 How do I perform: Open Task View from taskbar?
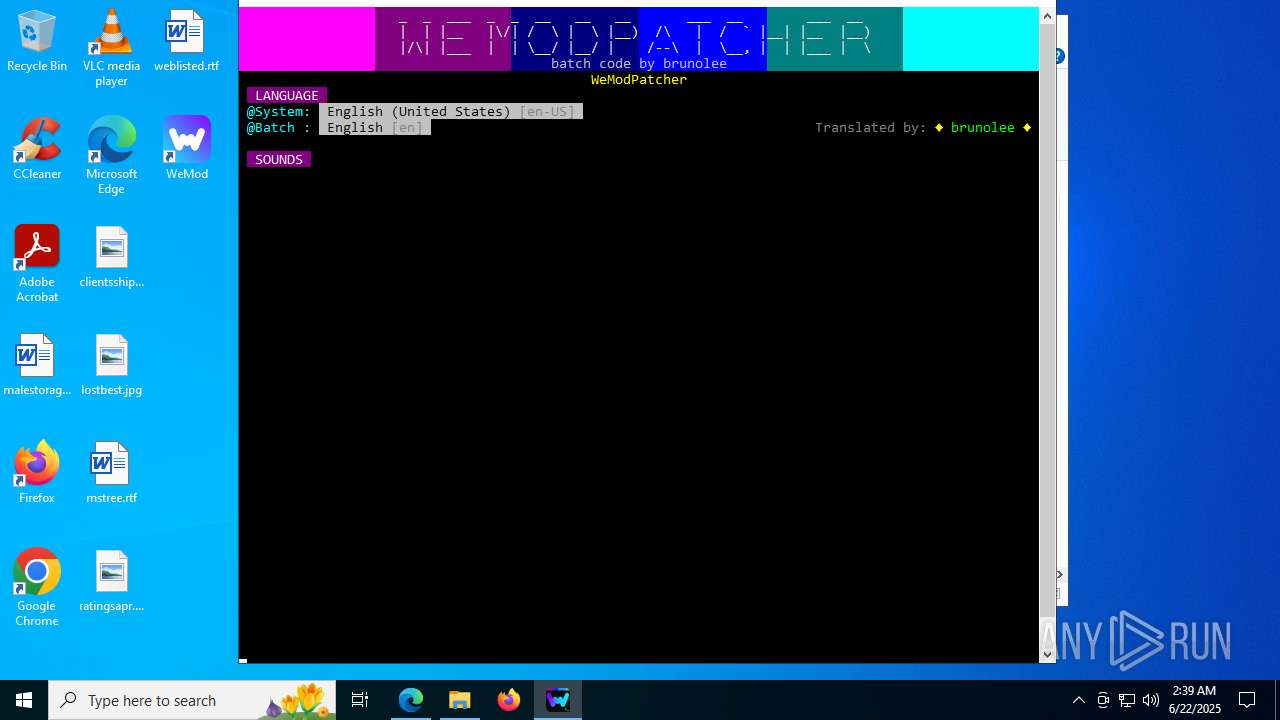pos(360,700)
